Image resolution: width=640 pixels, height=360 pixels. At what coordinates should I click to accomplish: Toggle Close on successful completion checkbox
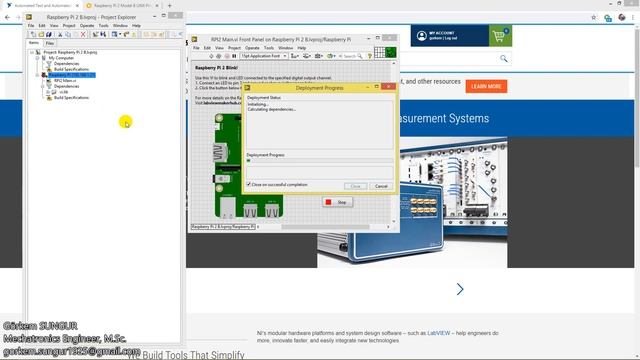(x=249, y=184)
